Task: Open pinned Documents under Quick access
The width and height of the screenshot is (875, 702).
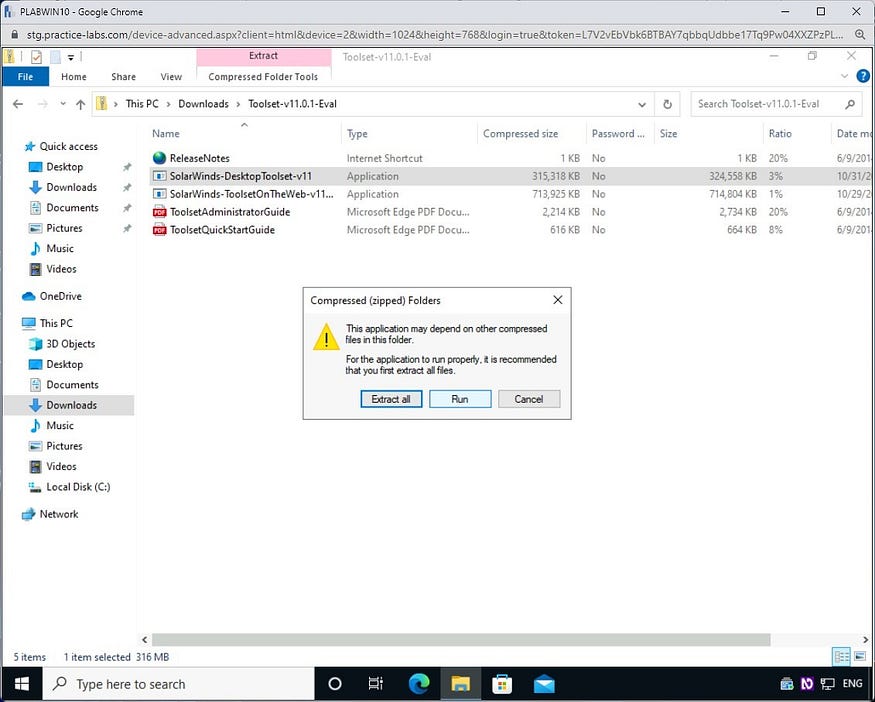Action: (72, 208)
